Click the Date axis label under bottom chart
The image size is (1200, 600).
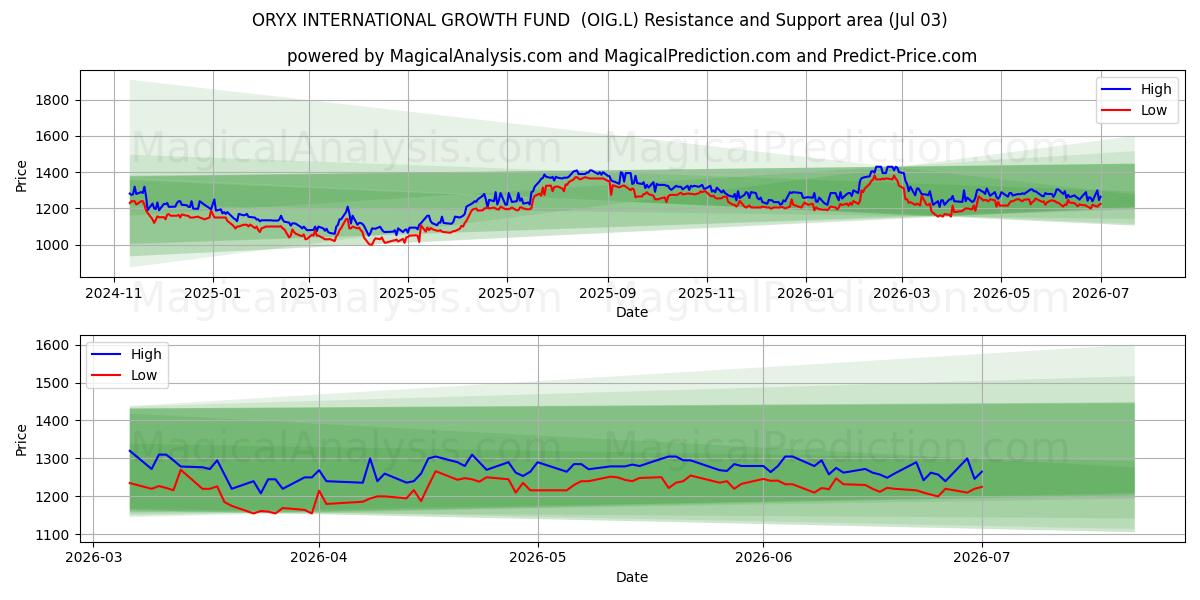[632, 577]
